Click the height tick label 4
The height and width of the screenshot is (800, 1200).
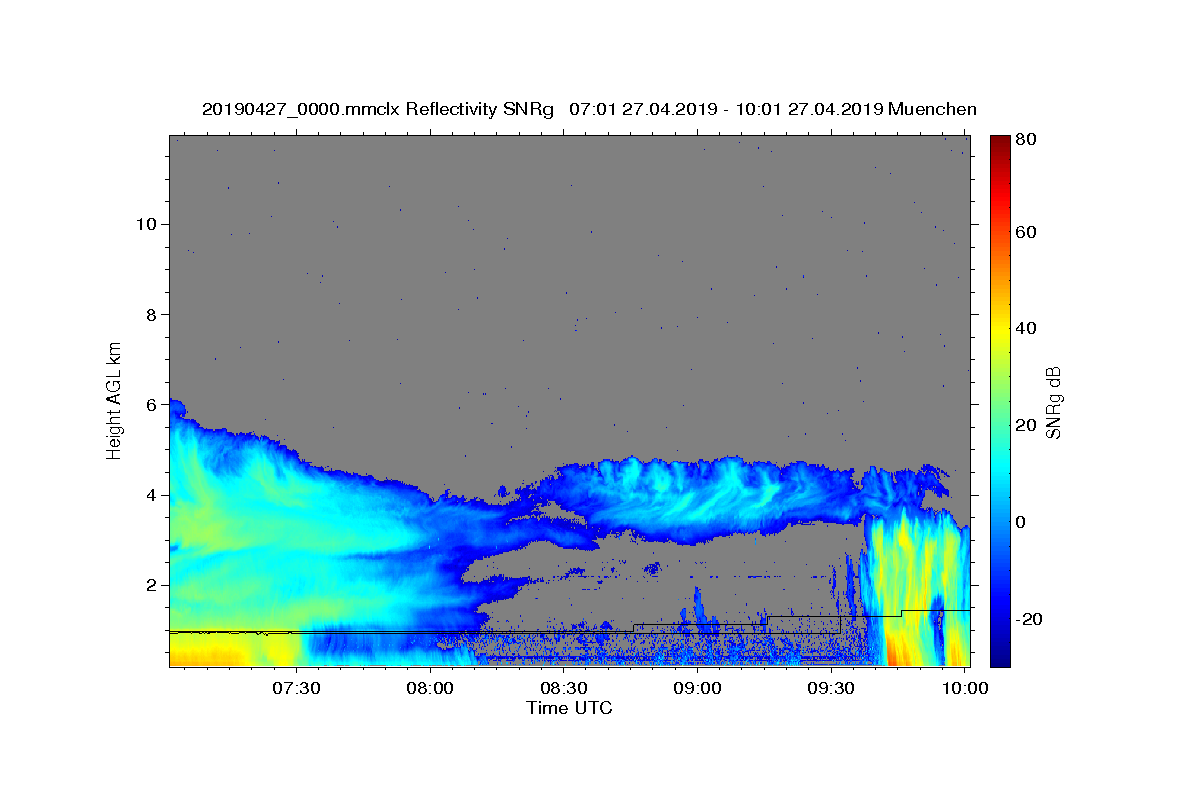149,495
